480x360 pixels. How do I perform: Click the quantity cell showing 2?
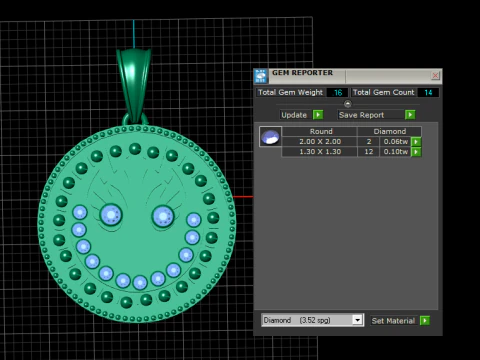369,142
